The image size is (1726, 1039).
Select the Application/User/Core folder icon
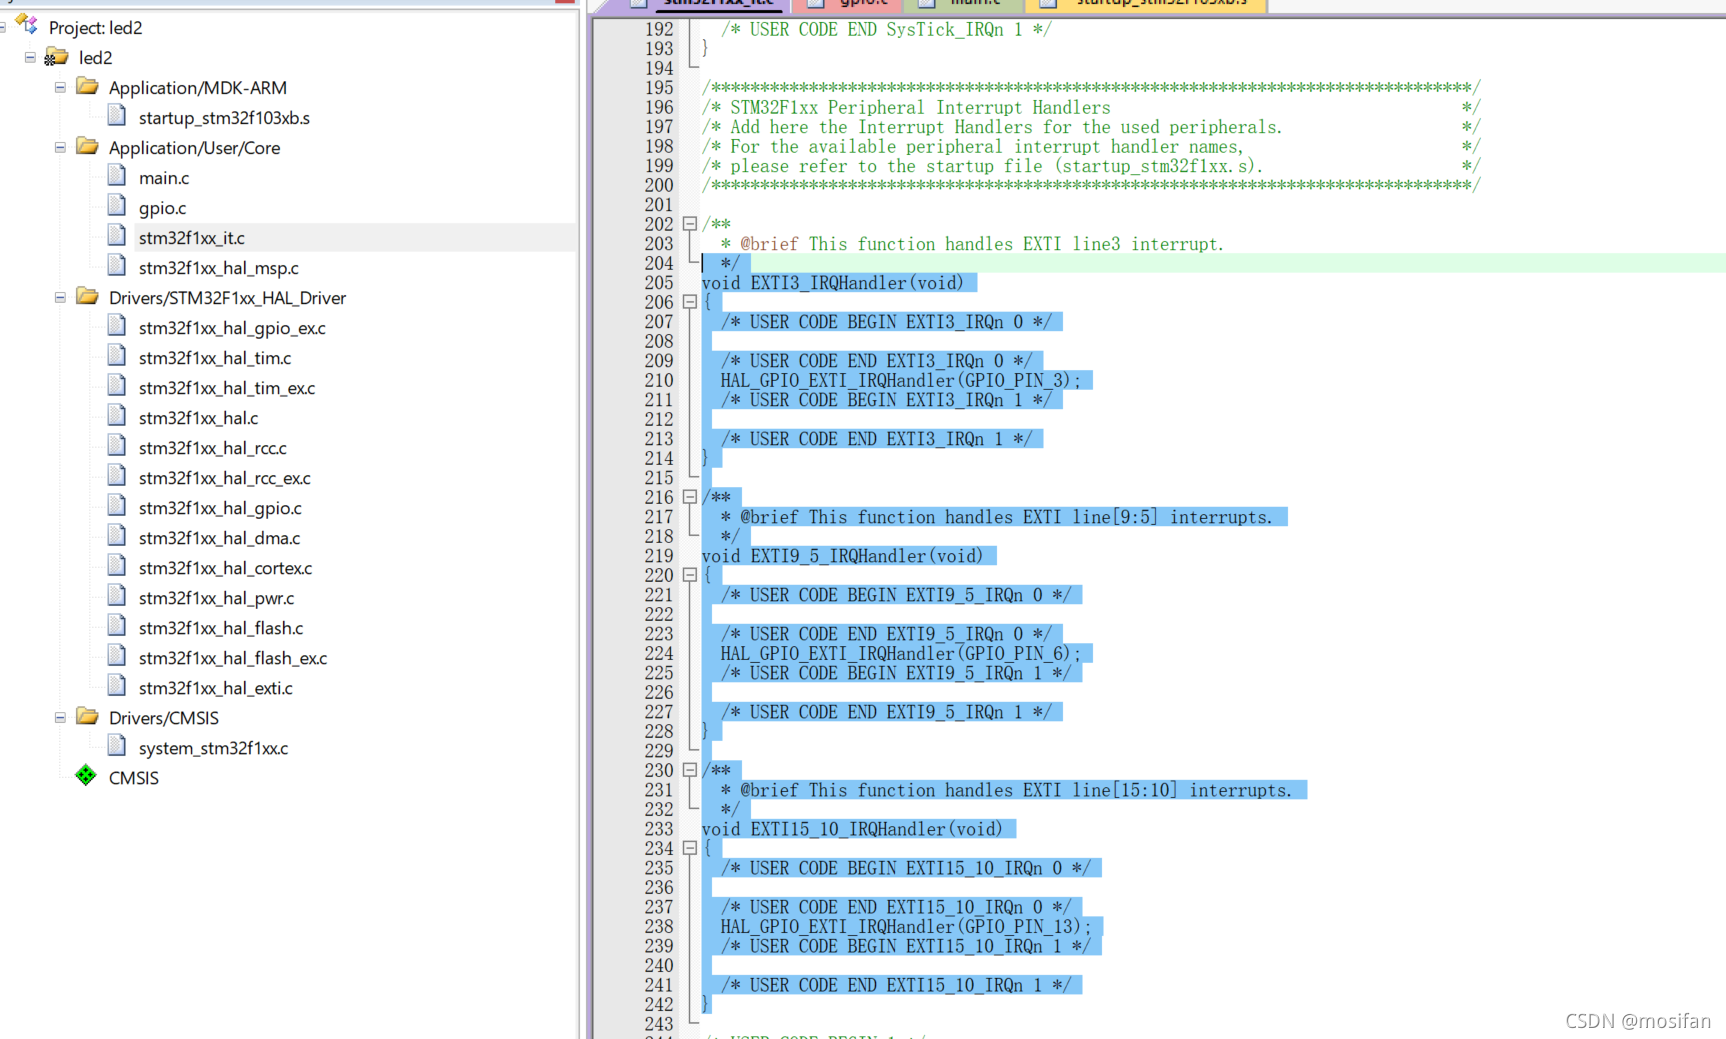[x=88, y=147]
